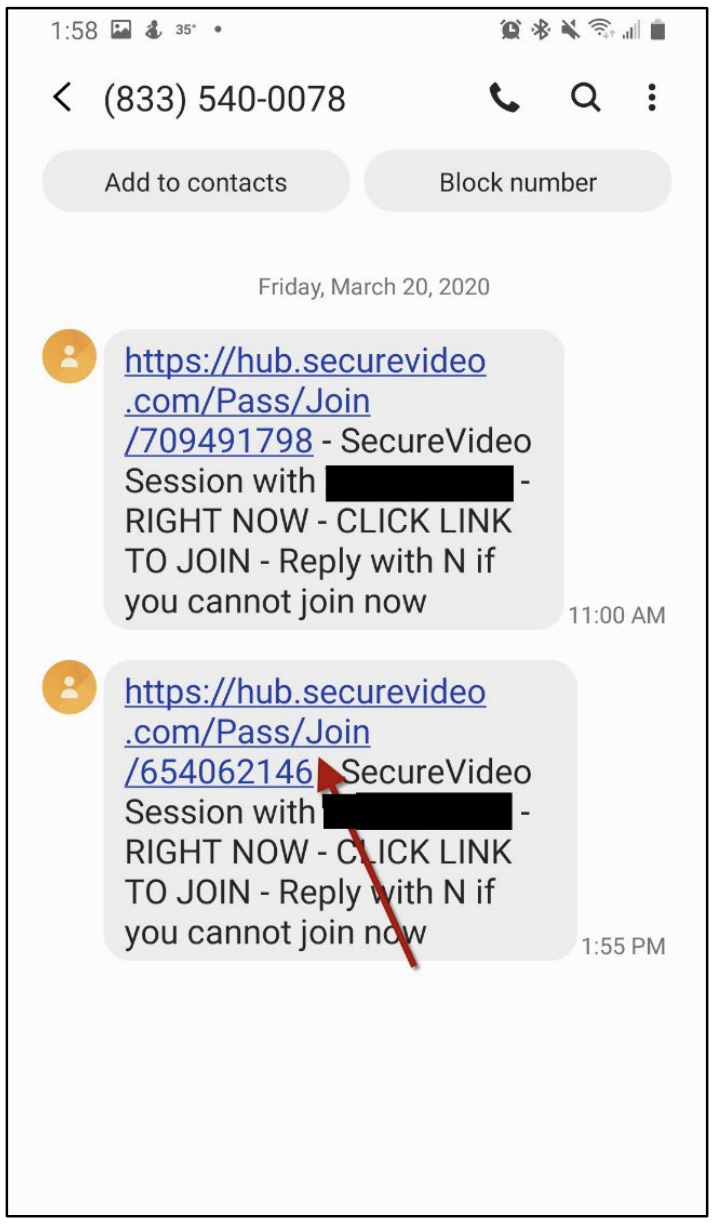Click the Block number button
This screenshot has height=1228, width=718.
tap(518, 182)
